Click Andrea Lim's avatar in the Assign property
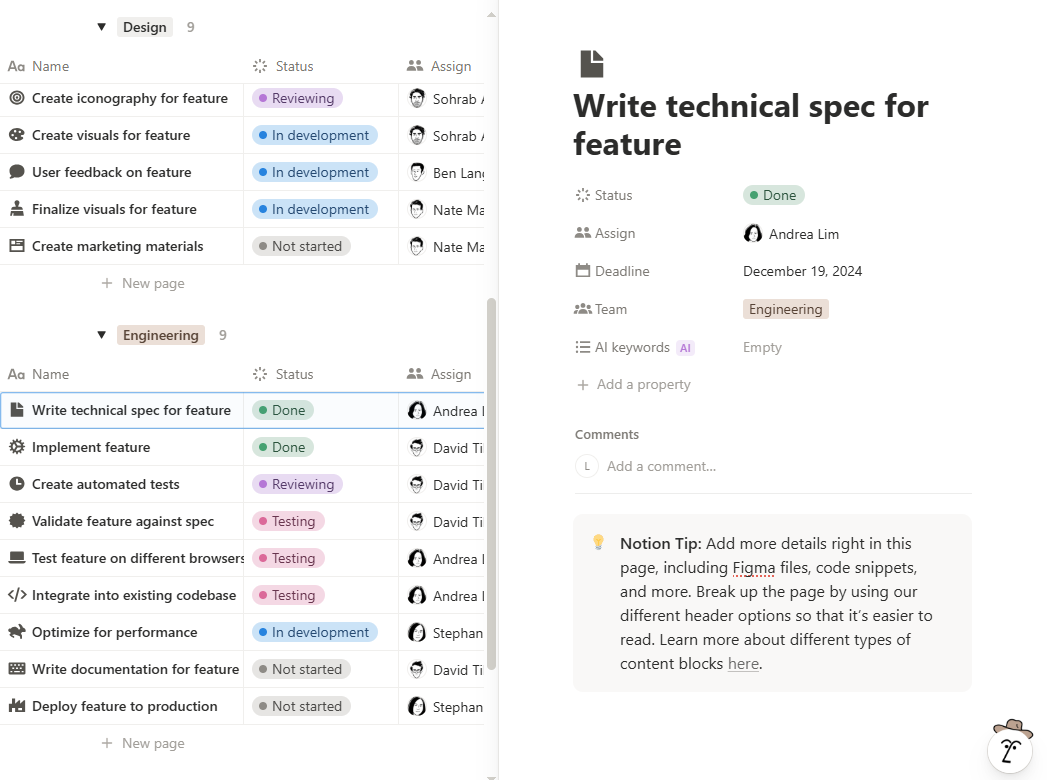 (x=753, y=233)
